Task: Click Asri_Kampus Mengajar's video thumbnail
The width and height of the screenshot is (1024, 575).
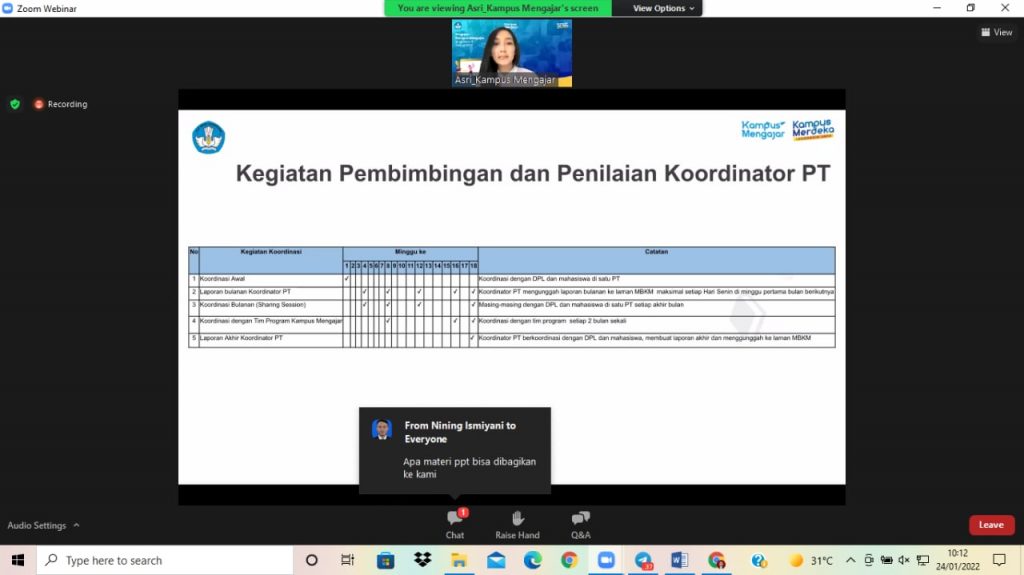Action: point(512,53)
